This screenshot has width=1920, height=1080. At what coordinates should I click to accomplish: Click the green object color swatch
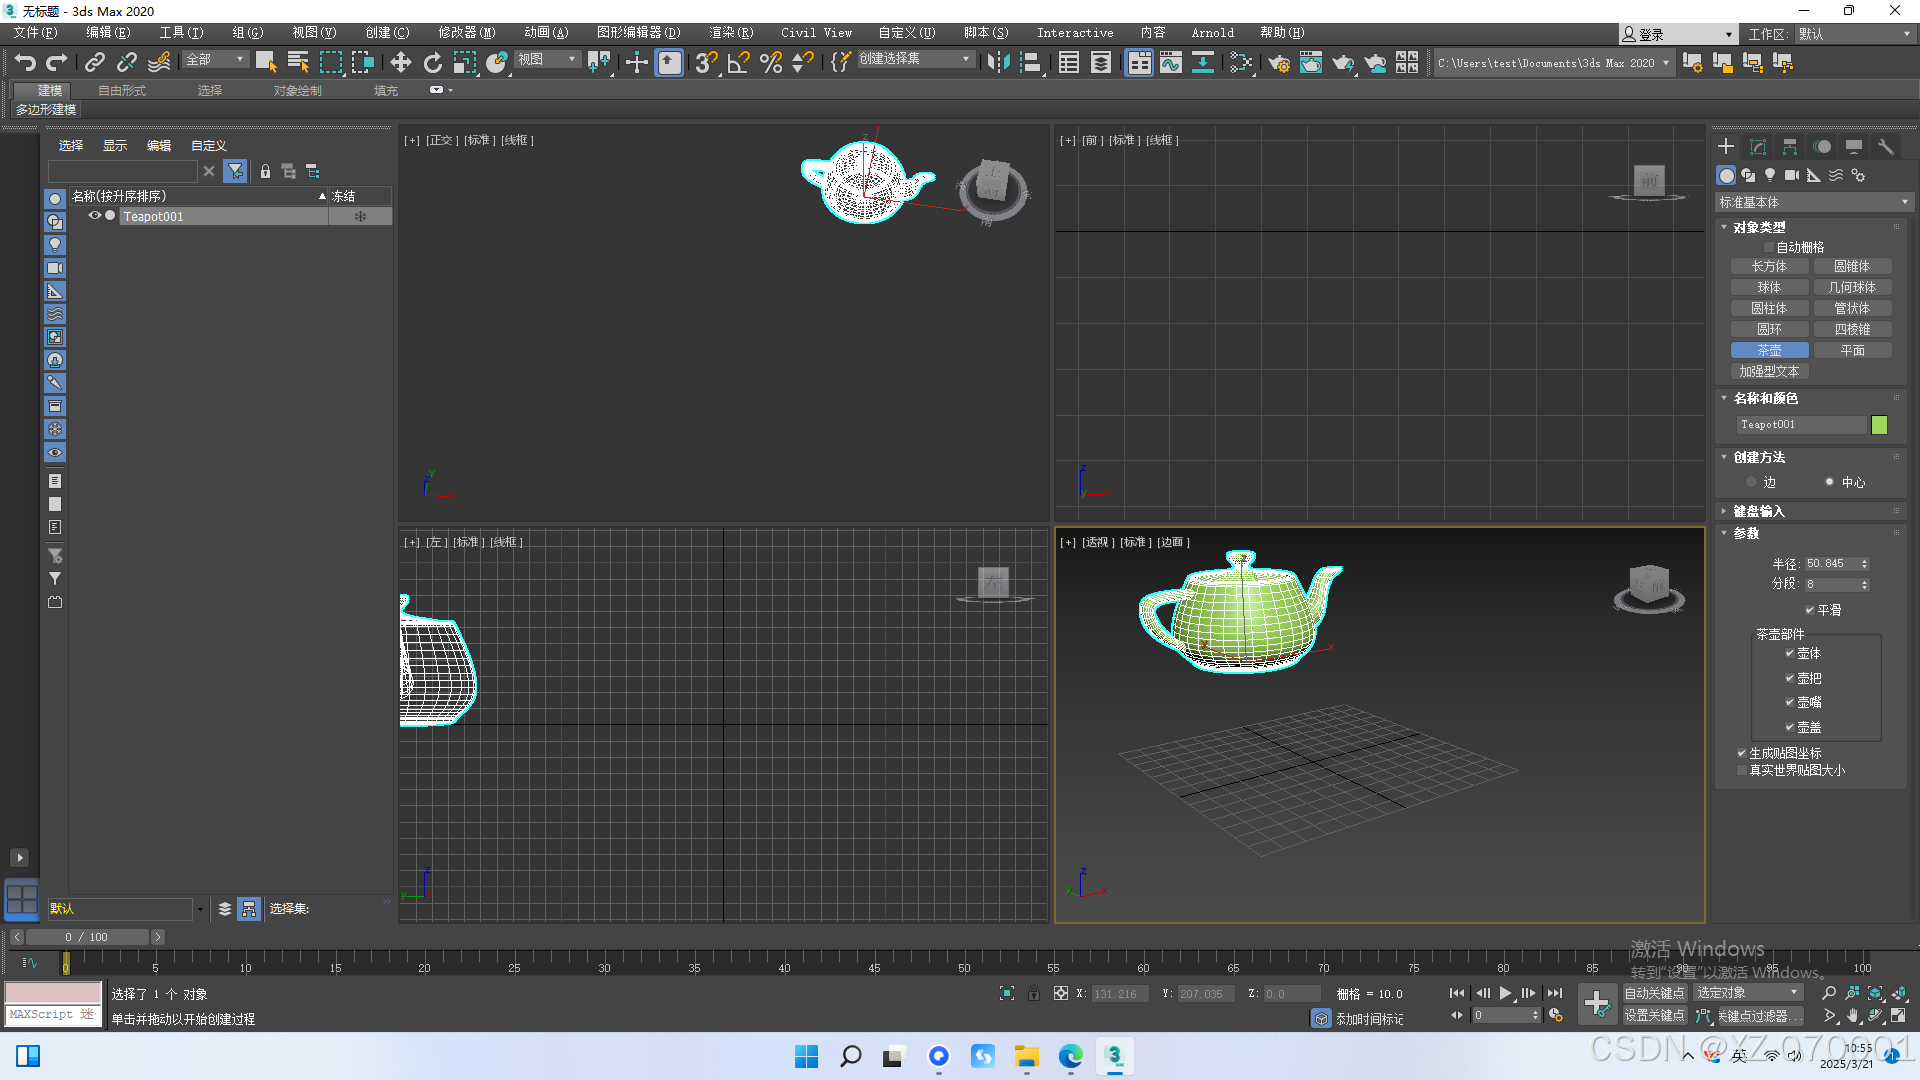[1879, 425]
